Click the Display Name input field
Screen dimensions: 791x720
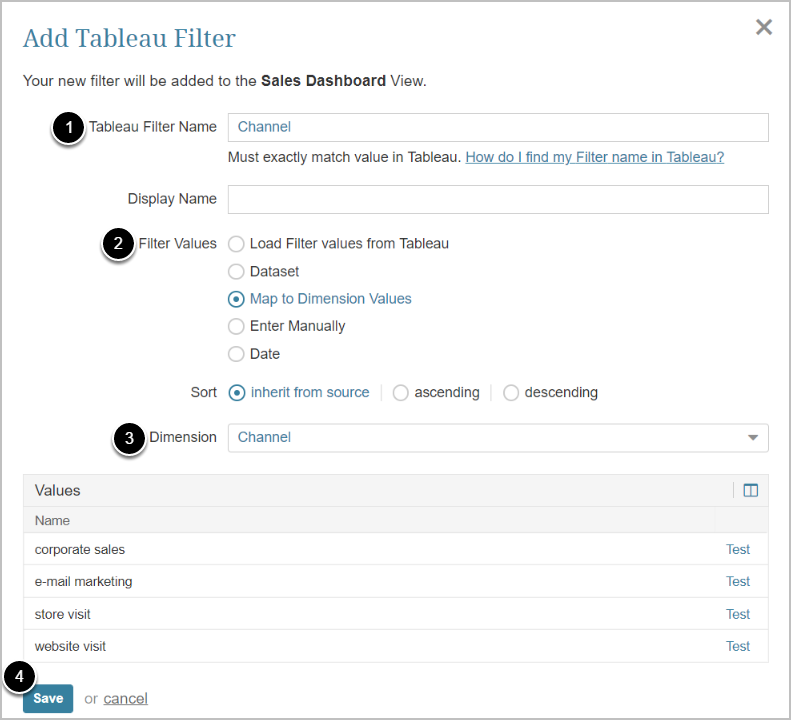498,199
